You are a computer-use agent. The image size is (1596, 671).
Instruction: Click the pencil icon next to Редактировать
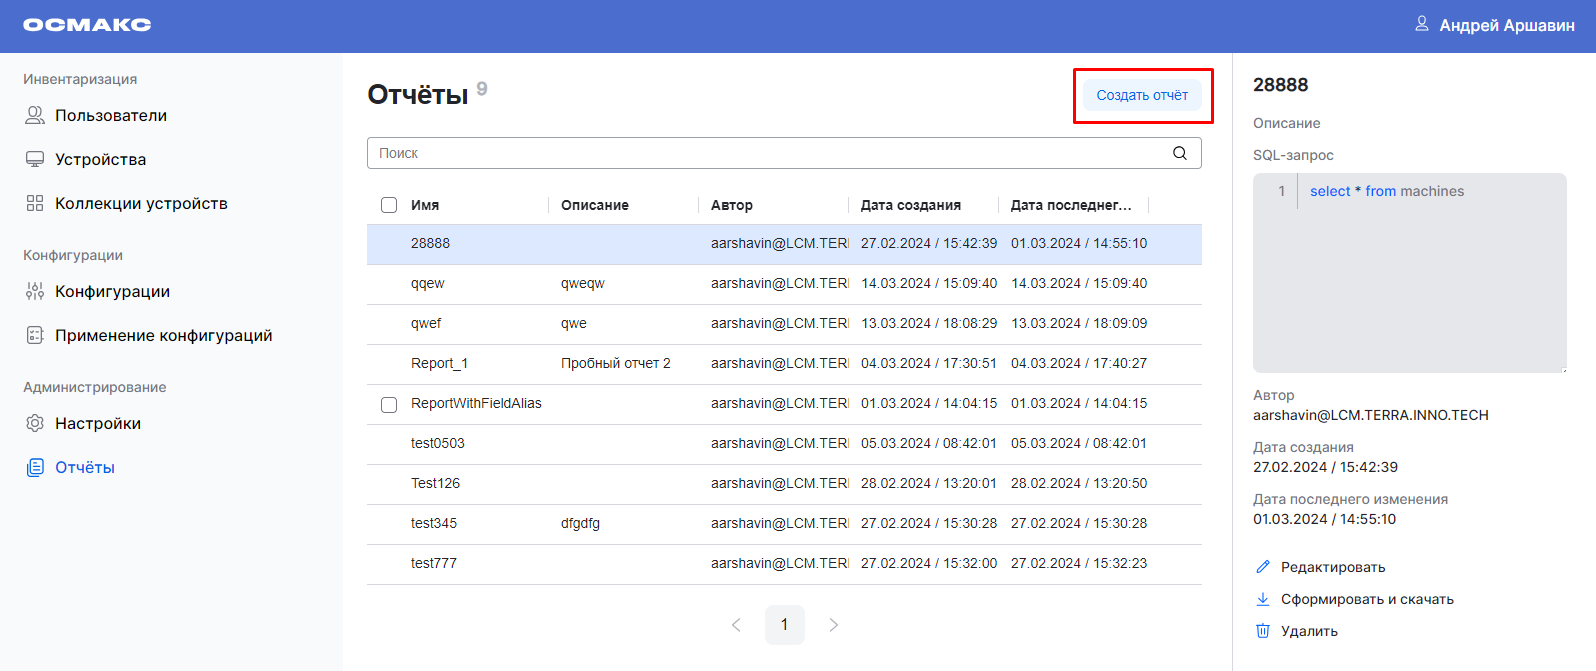coord(1263,567)
